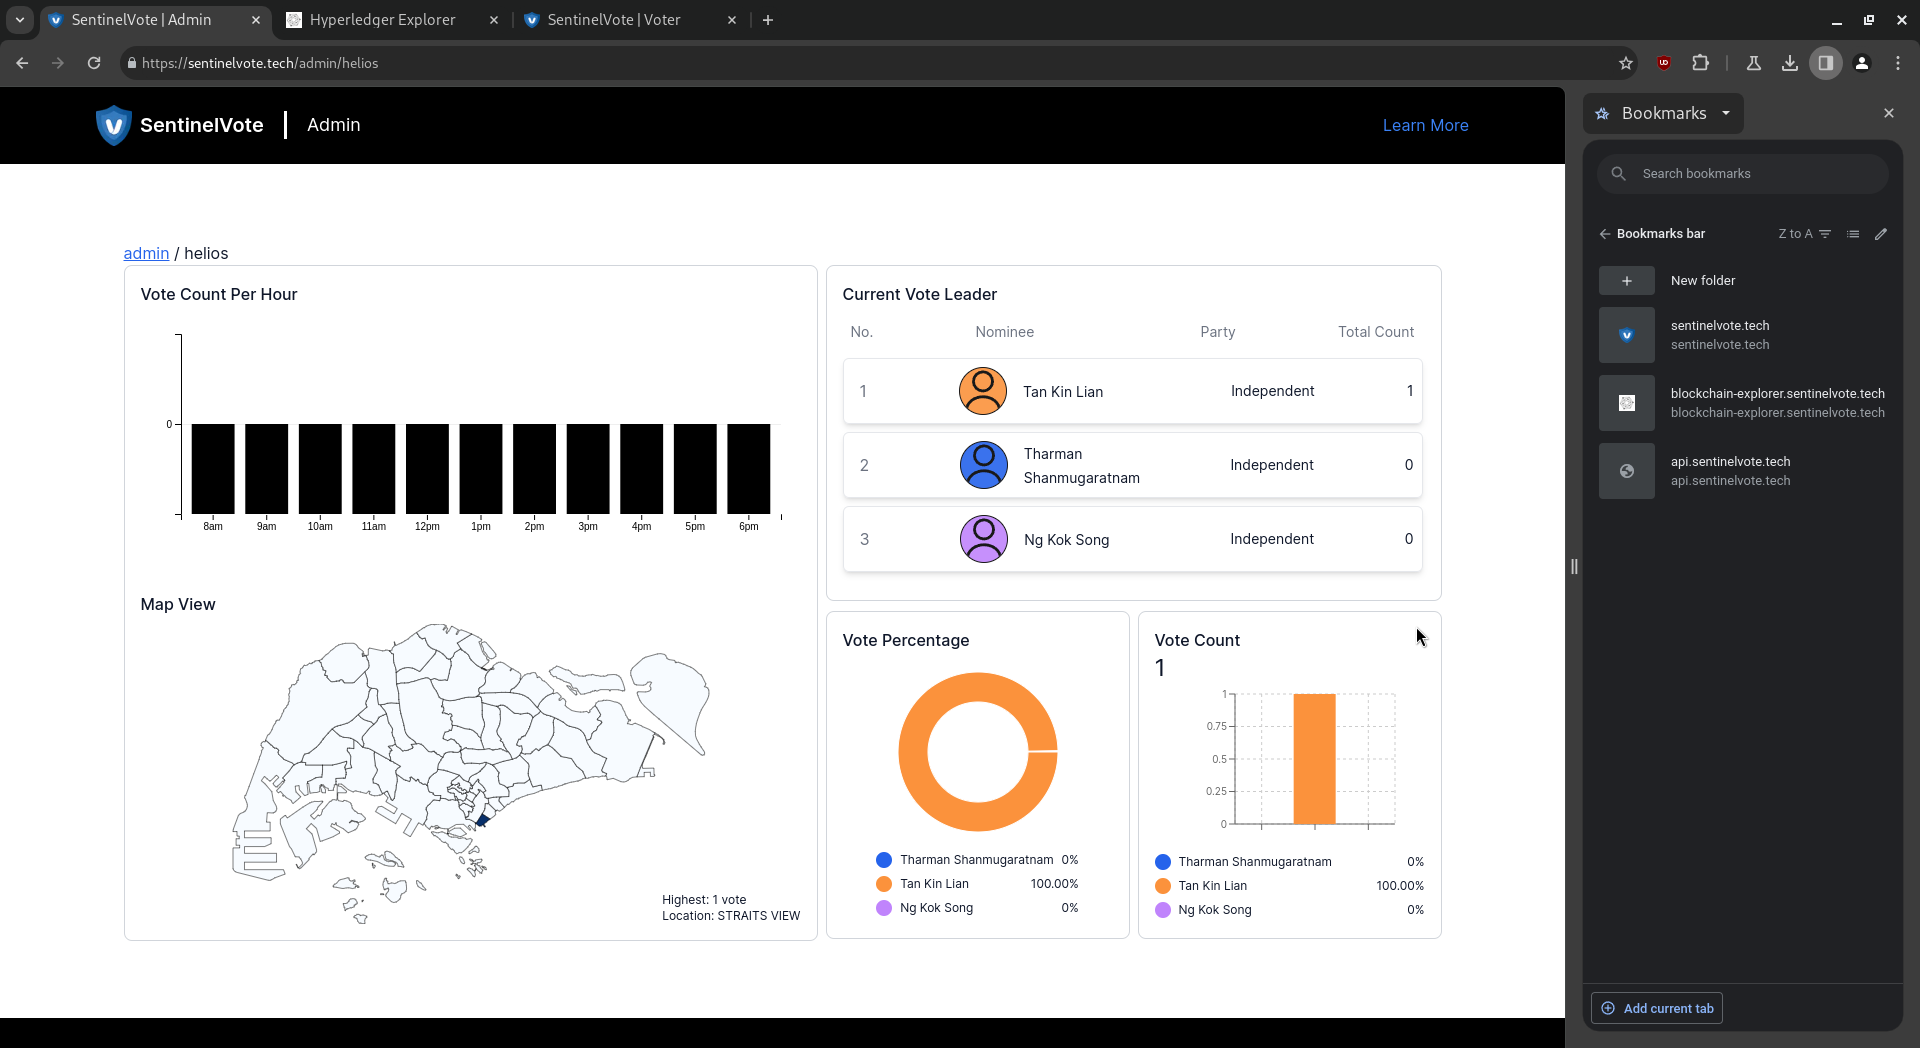This screenshot has width=1920, height=1048.
Task: Click the orange Vote Count bar
Action: pos(1314,759)
